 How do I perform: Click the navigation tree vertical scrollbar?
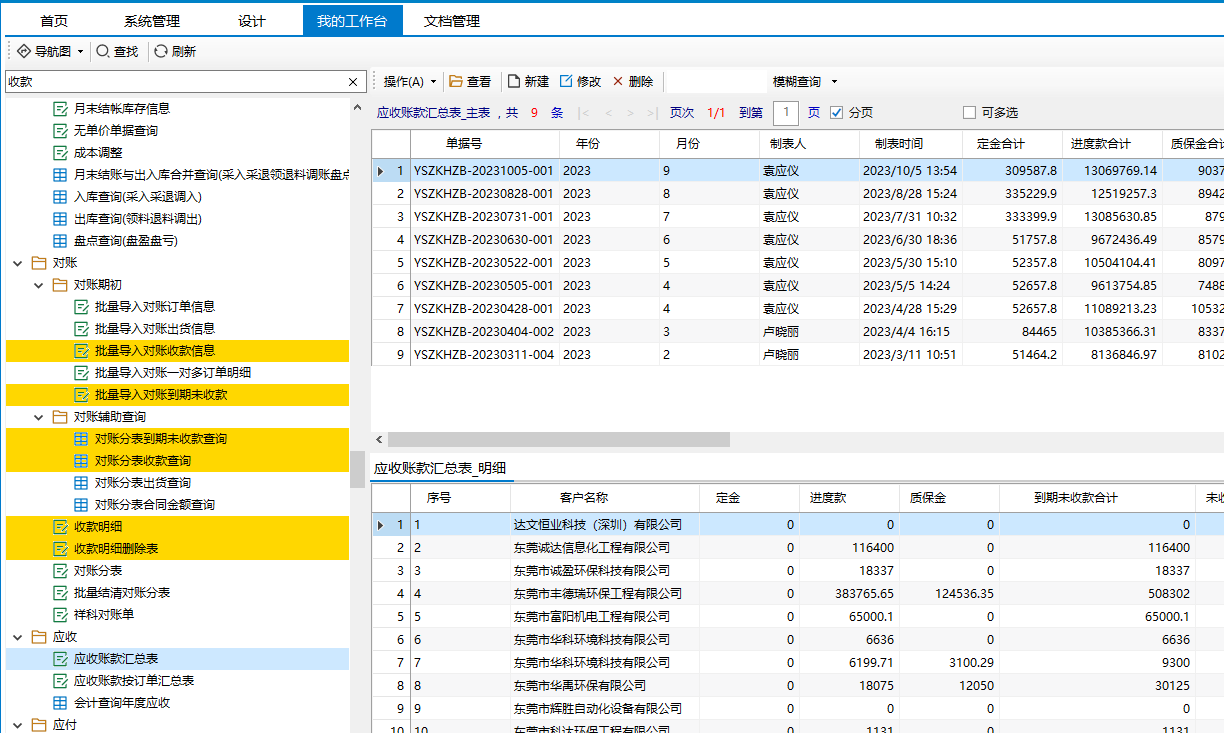point(357,468)
